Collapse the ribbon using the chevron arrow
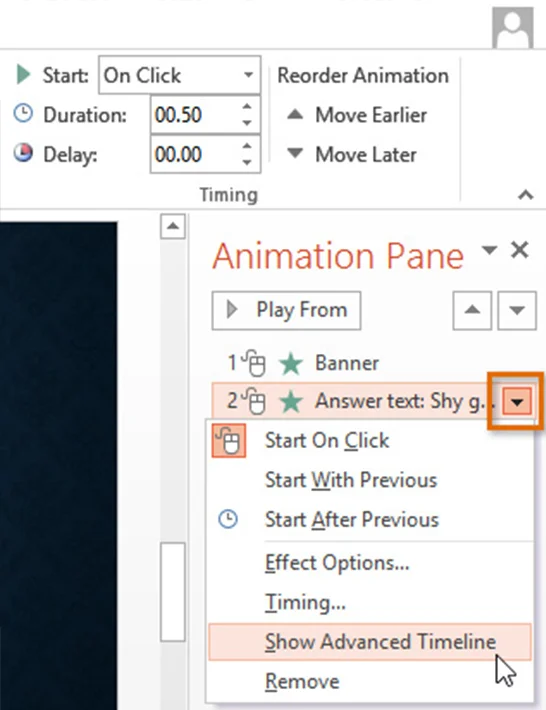Image resolution: width=546 pixels, height=710 pixels. click(x=526, y=195)
